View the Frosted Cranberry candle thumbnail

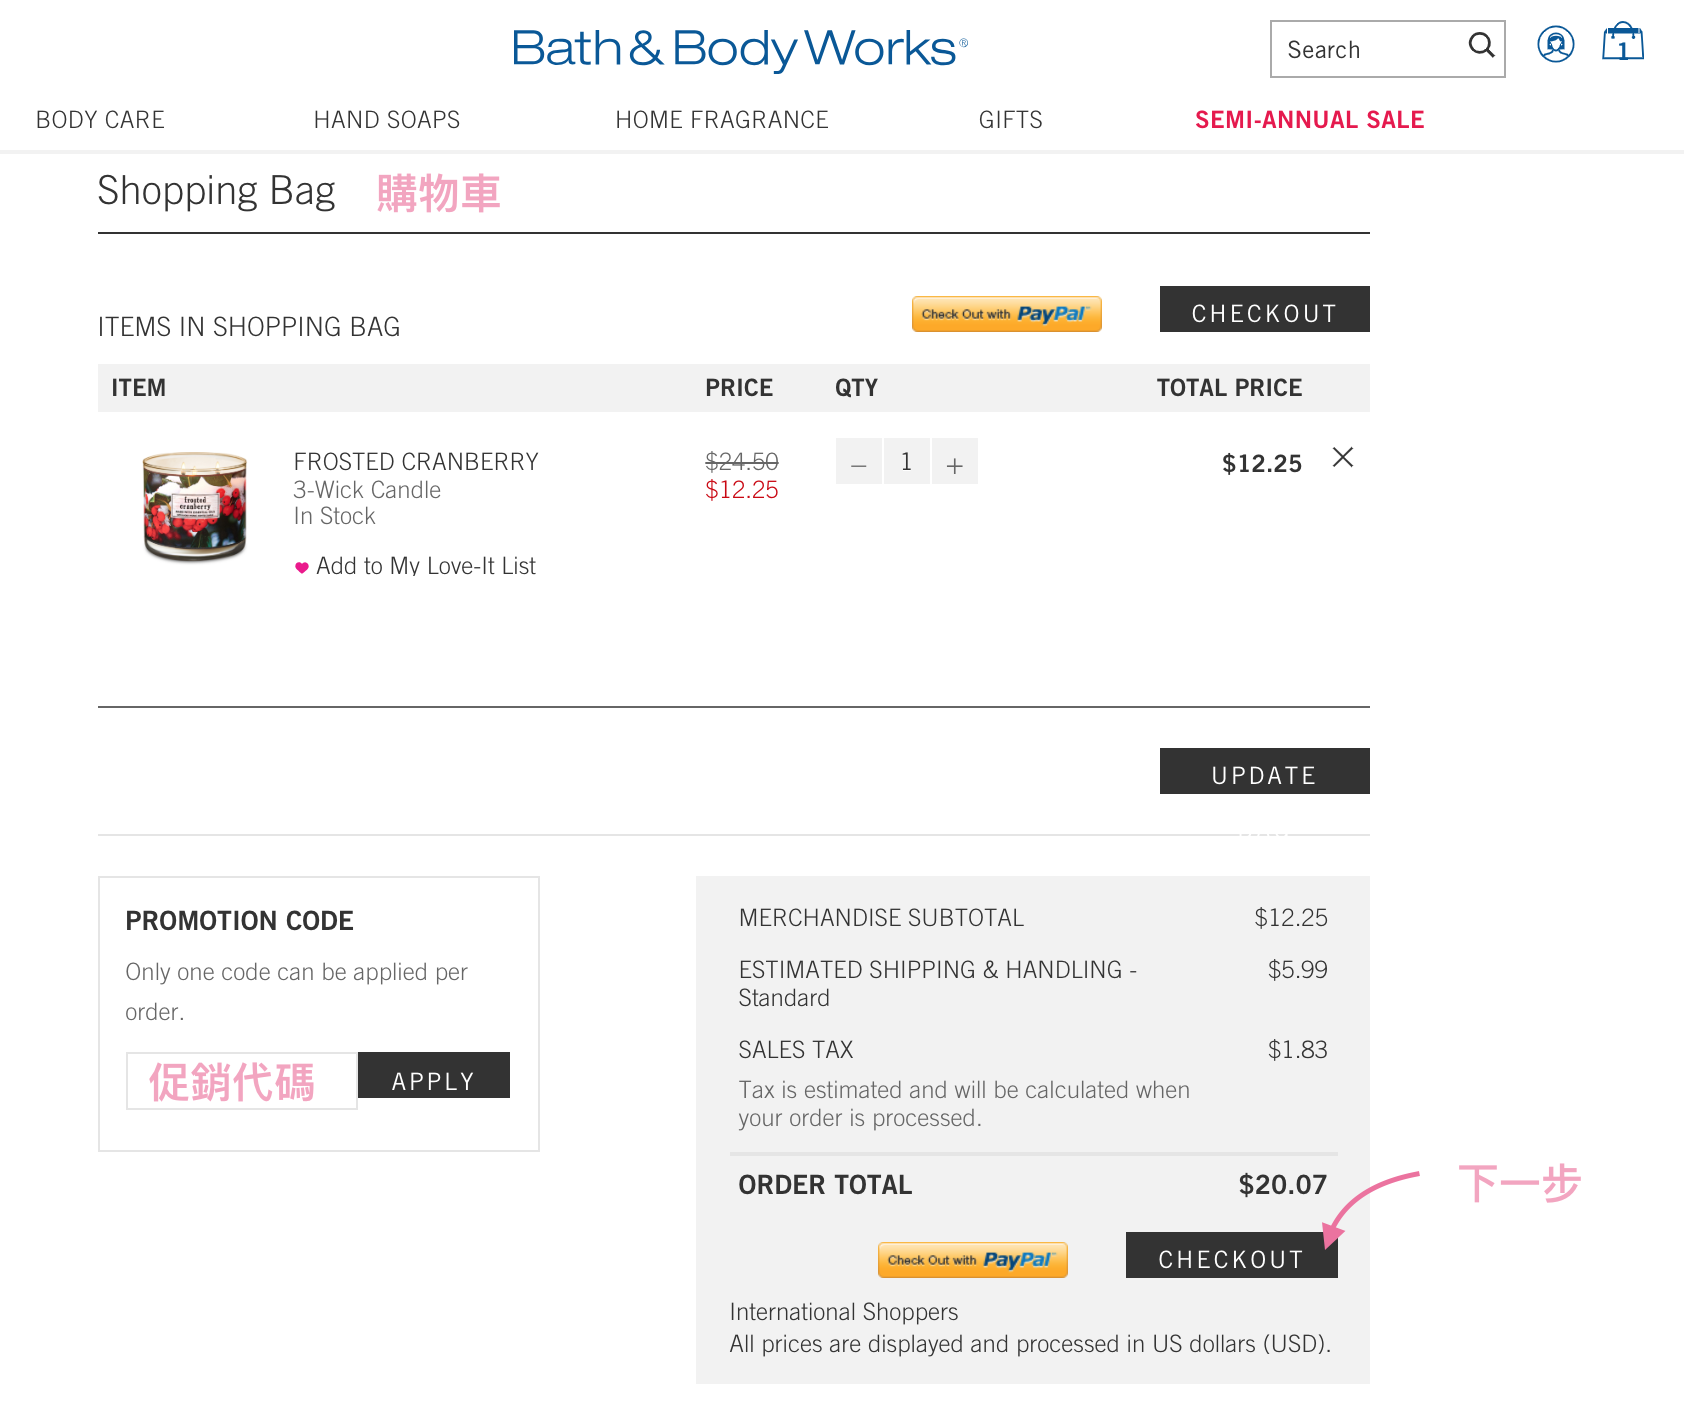coord(195,506)
